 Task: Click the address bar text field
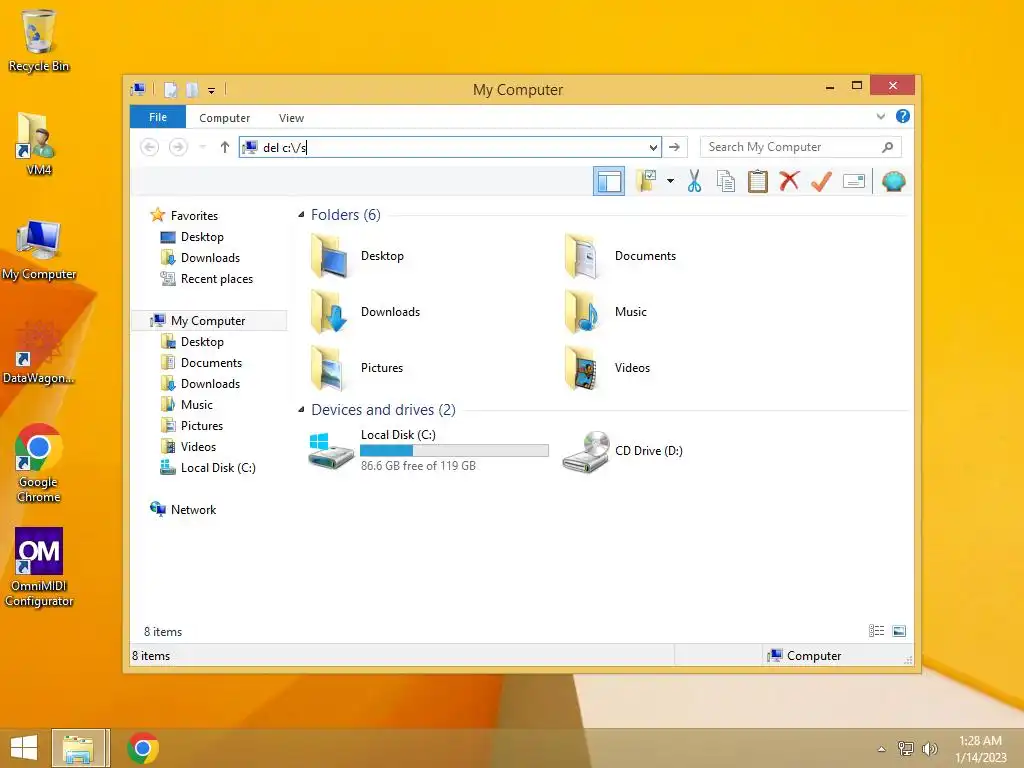point(451,148)
